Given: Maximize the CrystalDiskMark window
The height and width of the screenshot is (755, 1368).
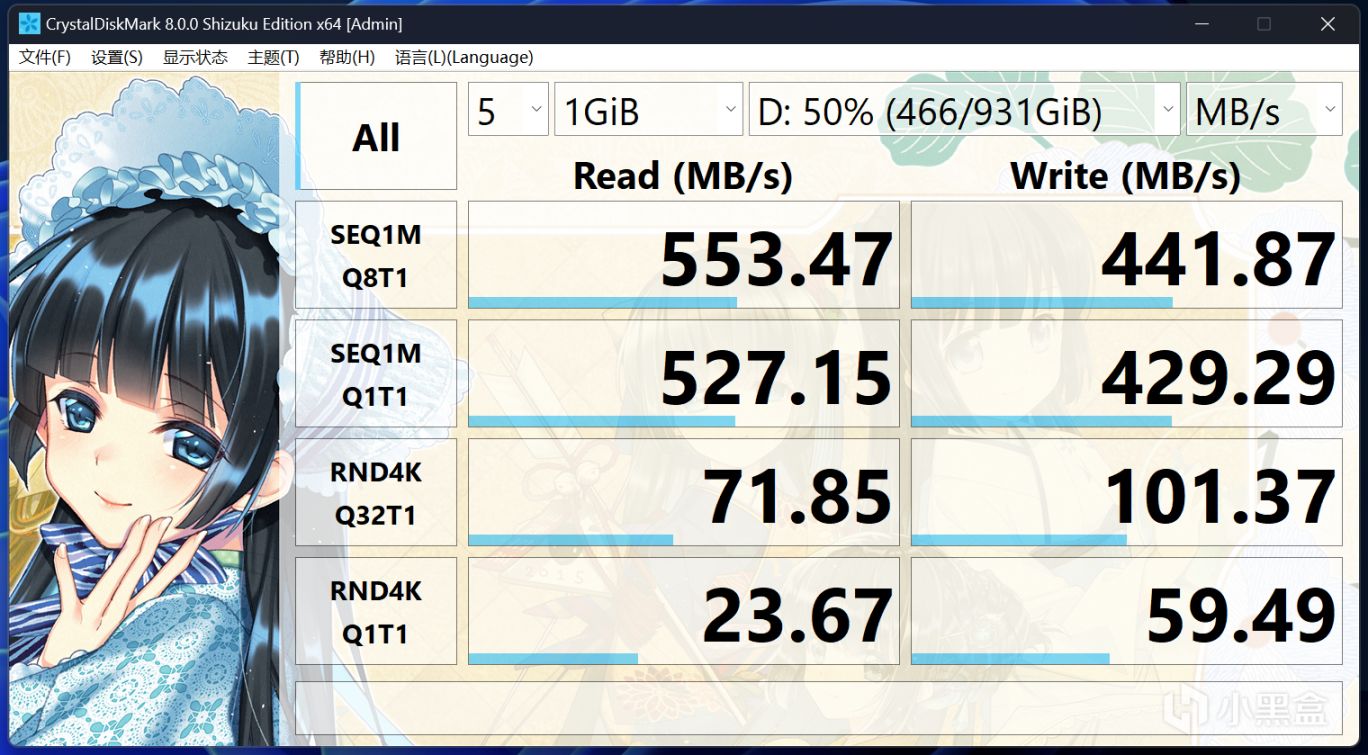Looking at the screenshot, I should click(1264, 23).
